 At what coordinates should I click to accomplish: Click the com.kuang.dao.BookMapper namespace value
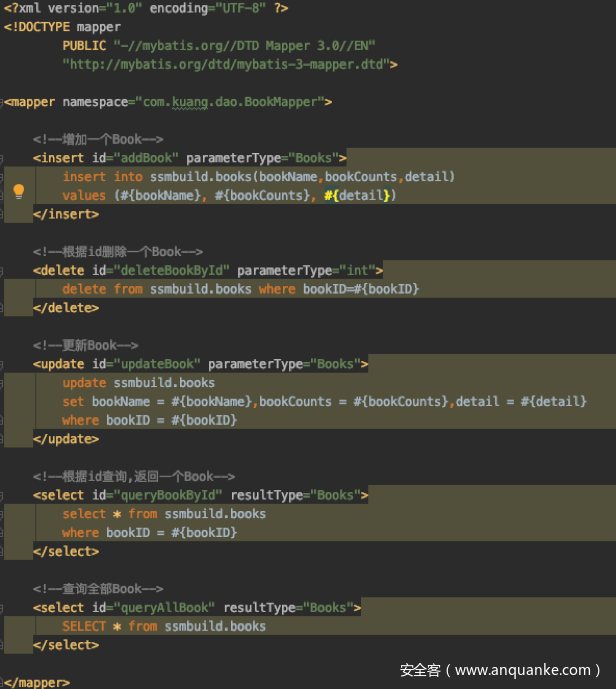click(x=251, y=102)
